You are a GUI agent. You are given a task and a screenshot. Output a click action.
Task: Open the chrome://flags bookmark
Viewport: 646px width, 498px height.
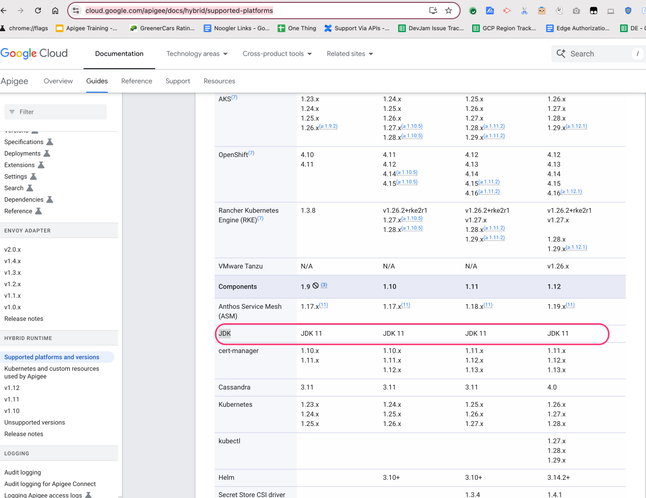tap(24, 28)
